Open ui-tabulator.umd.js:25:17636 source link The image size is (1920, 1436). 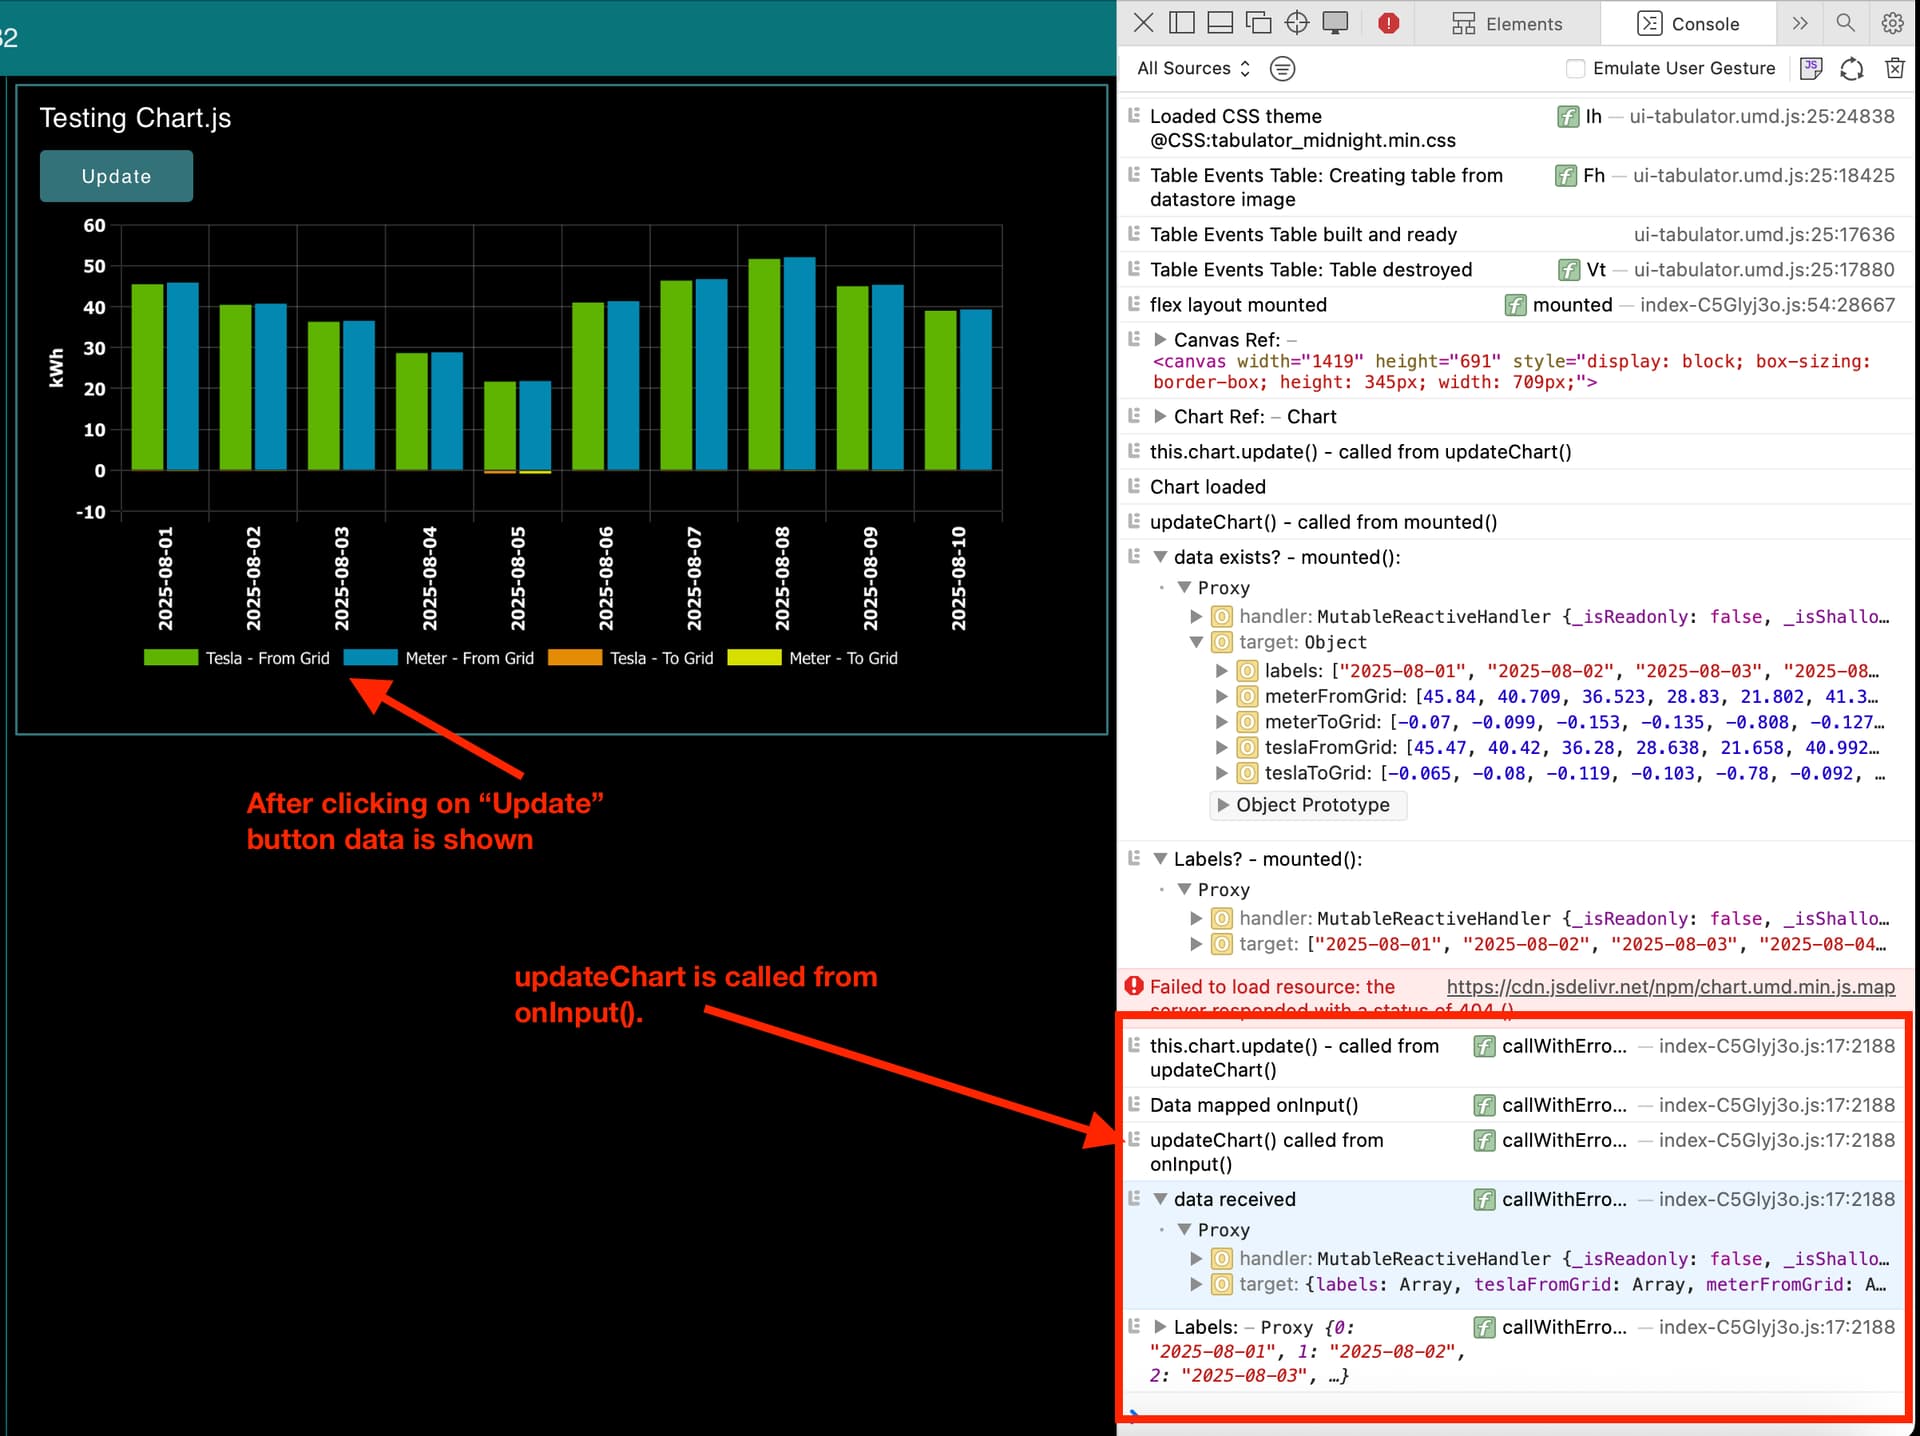1764,234
